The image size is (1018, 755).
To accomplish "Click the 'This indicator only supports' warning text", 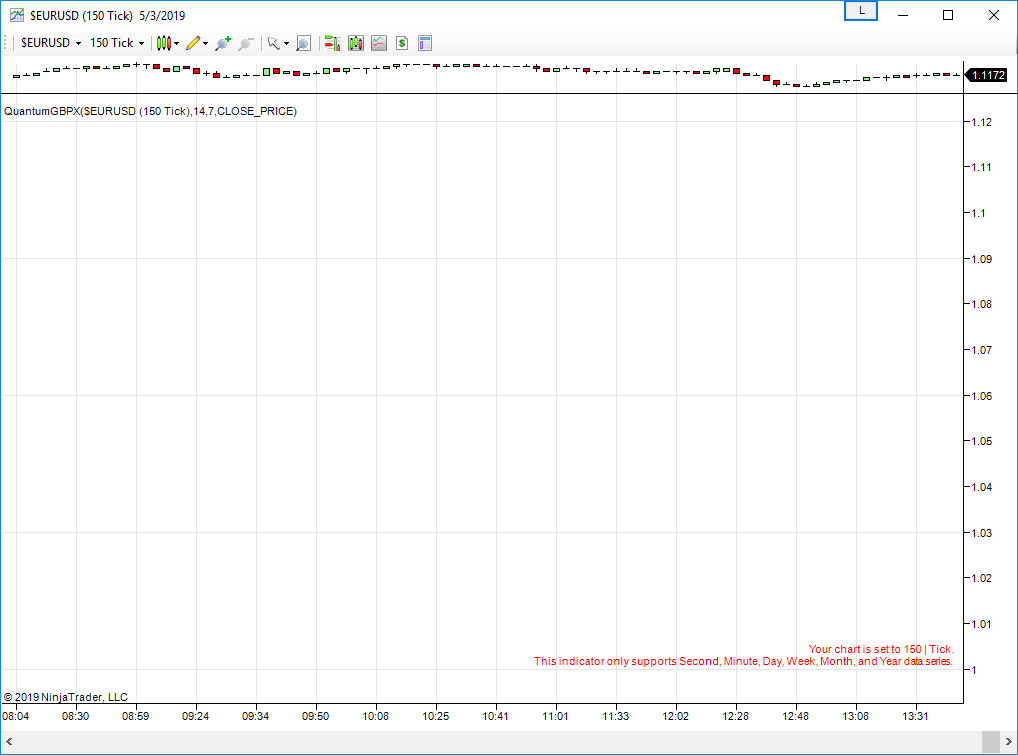I will (743, 662).
